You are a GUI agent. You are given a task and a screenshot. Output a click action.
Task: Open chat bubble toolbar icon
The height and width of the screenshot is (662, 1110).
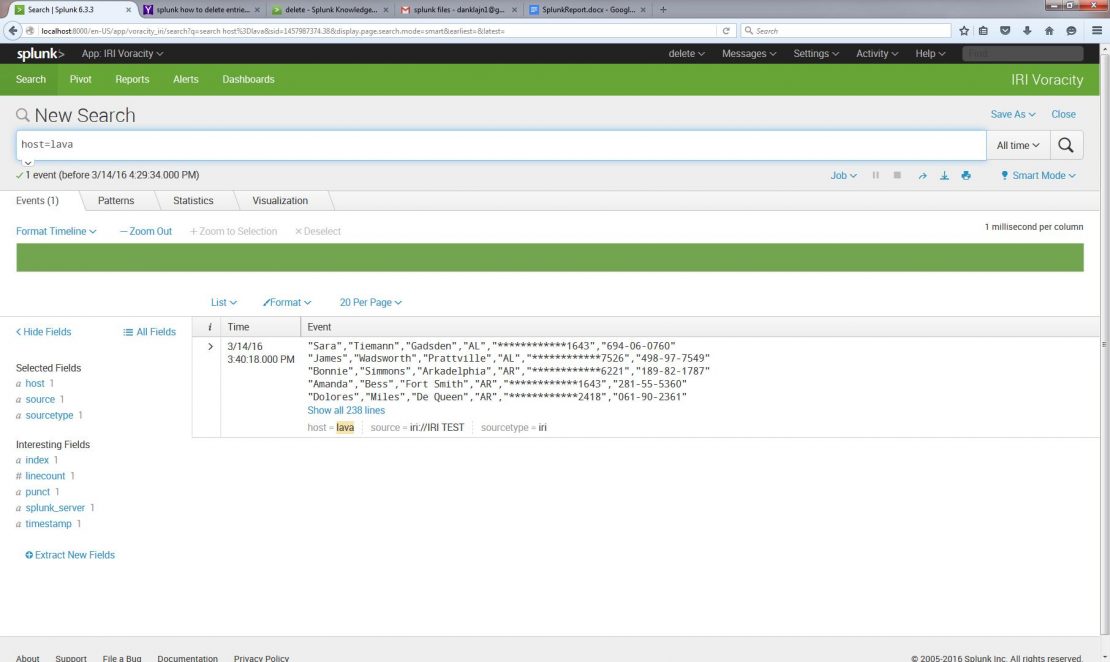[1071, 30]
